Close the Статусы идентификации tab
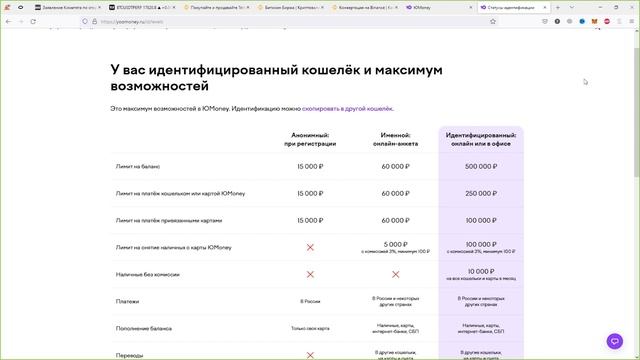Image resolution: width=640 pixels, height=360 pixels. pyautogui.click(x=544, y=7)
